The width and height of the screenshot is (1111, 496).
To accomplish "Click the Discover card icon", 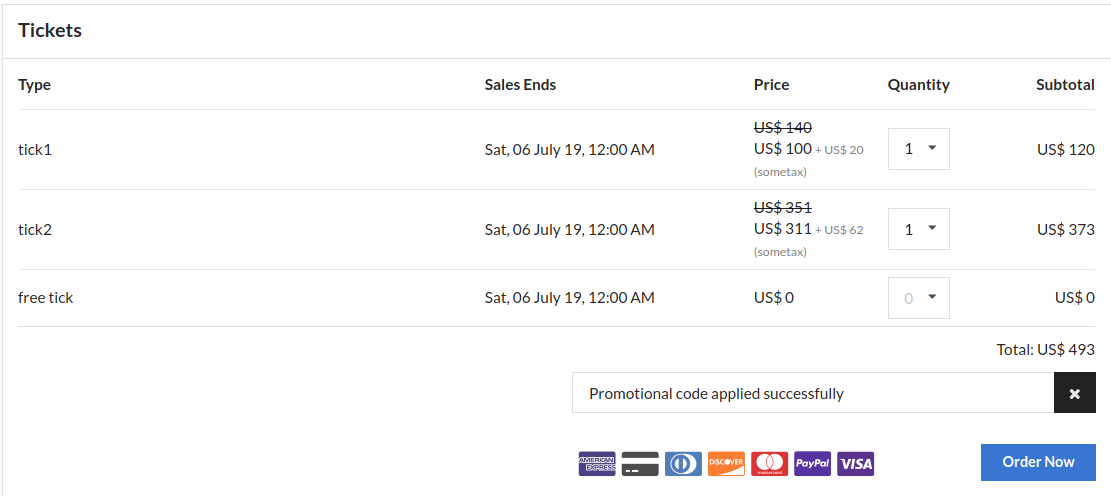I will tap(726, 463).
